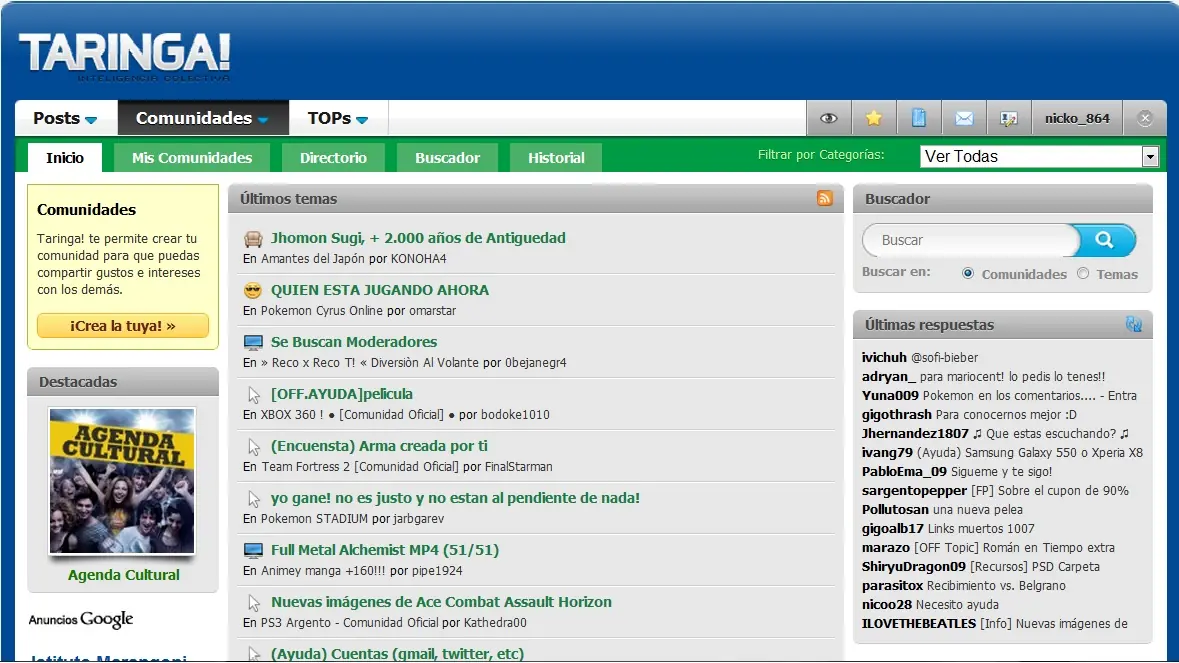The width and height of the screenshot is (1179, 663).
Task: Open sargentopepper Sobre el cupon reply
Action: 996,490
